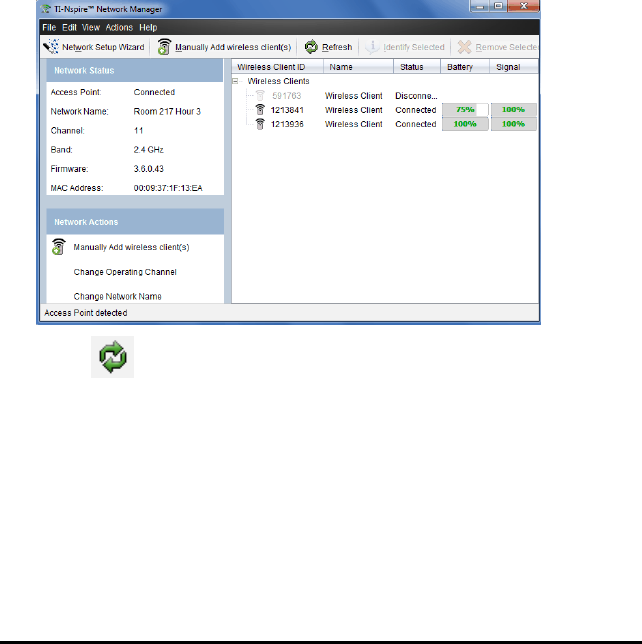Click the Identify Selected info icon
Image resolution: width=642 pixels, height=644 pixels.
click(x=372, y=47)
